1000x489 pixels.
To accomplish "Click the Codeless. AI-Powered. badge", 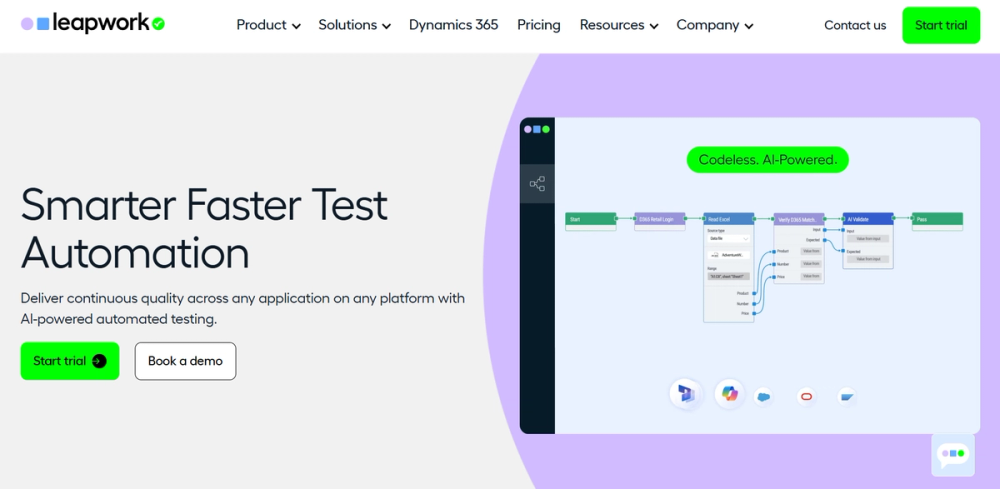I will 767,159.
